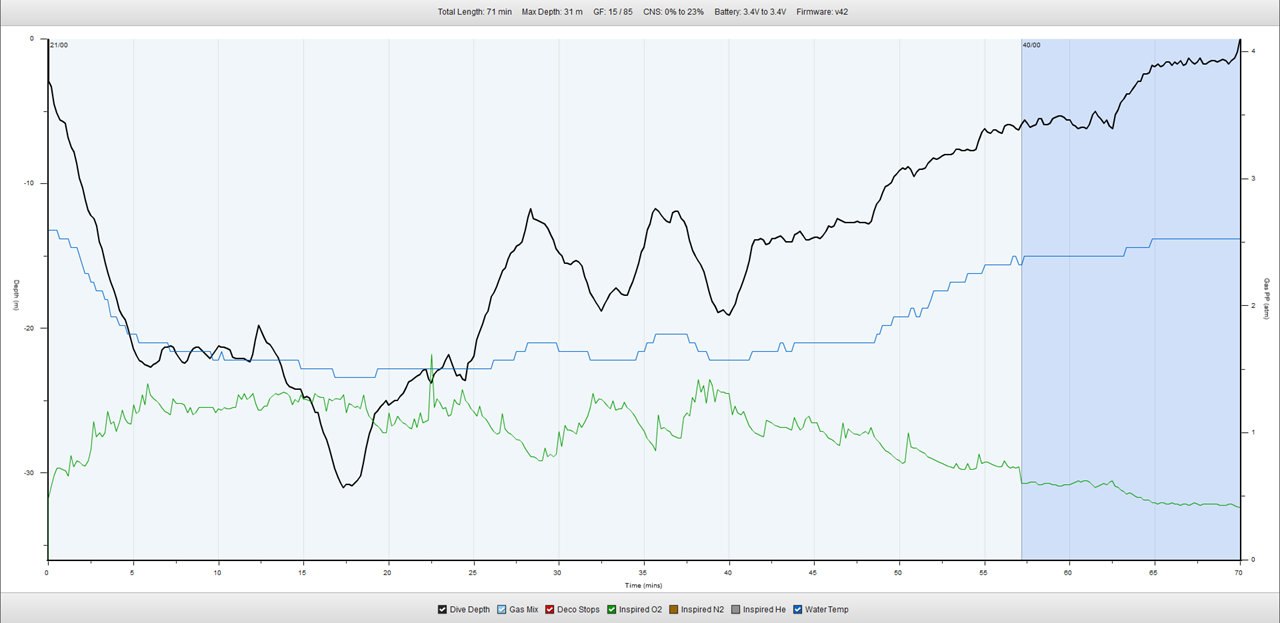Click the Firmware: v42 label
1280x623 pixels.
[823, 12]
